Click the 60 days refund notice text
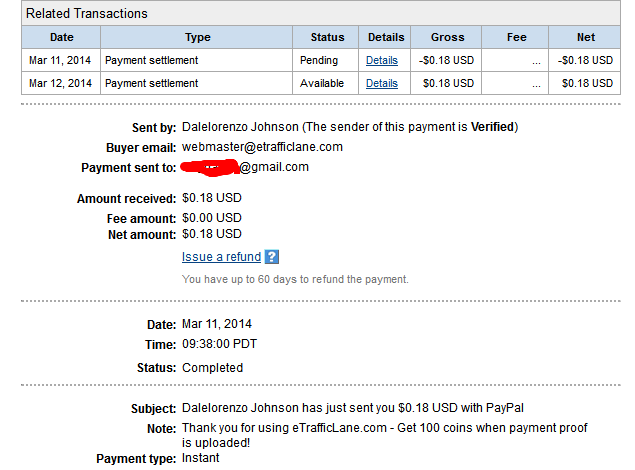This screenshot has height=470, width=635. 295,279
